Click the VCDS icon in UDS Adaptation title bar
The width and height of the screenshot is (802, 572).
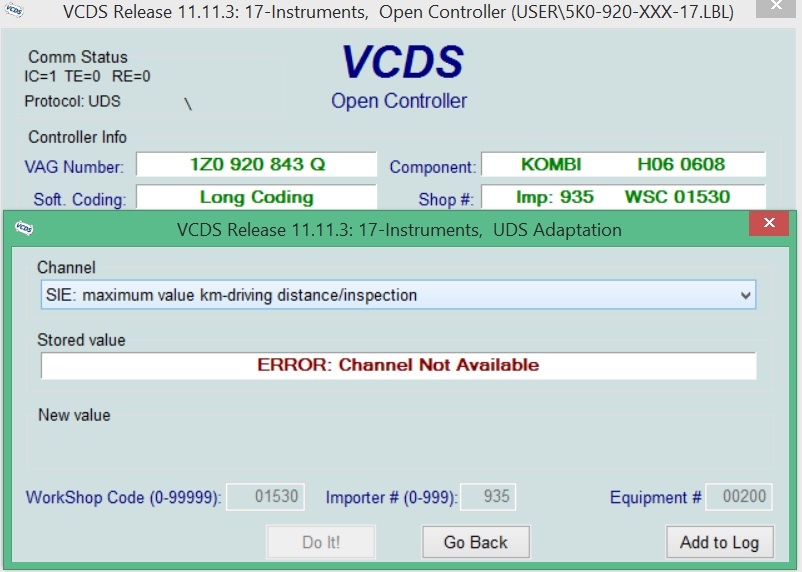pyautogui.click(x=24, y=228)
